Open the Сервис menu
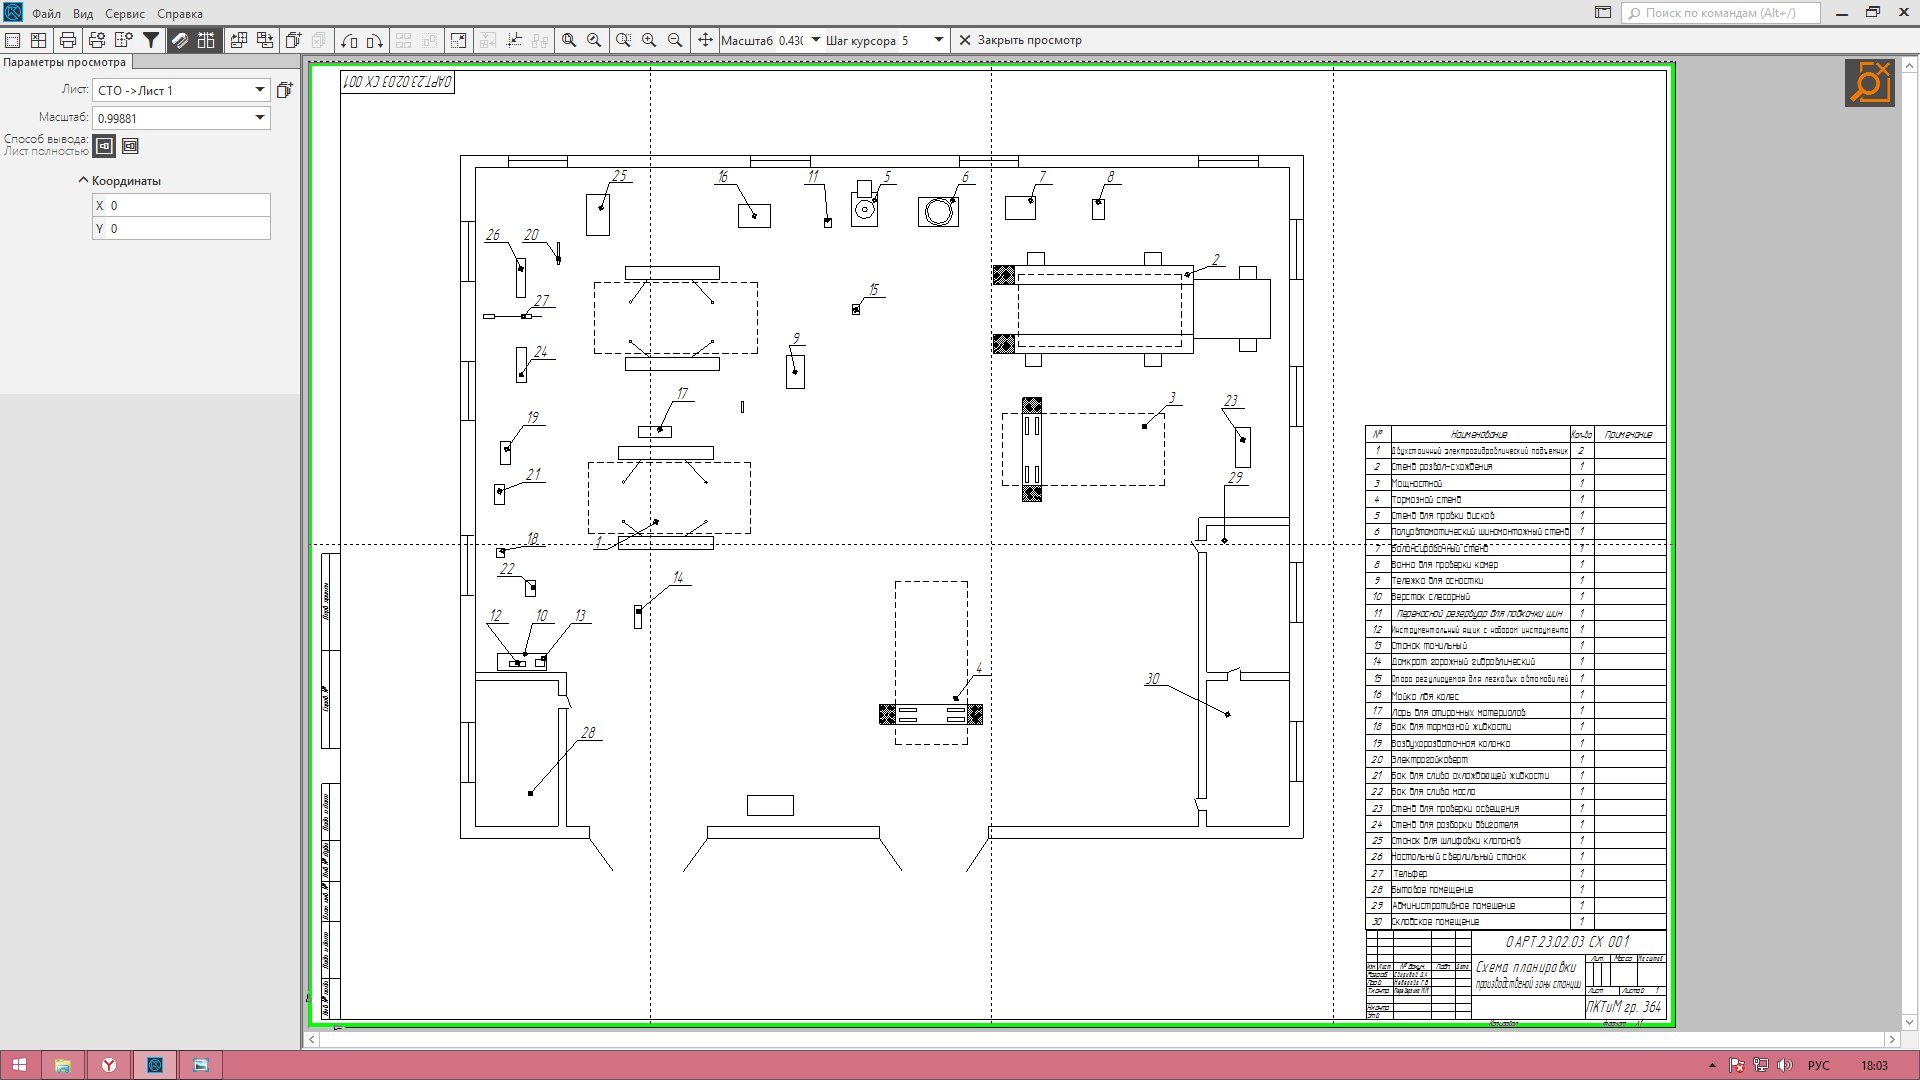Viewport: 1920px width, 1080px height. pos(124,13)
